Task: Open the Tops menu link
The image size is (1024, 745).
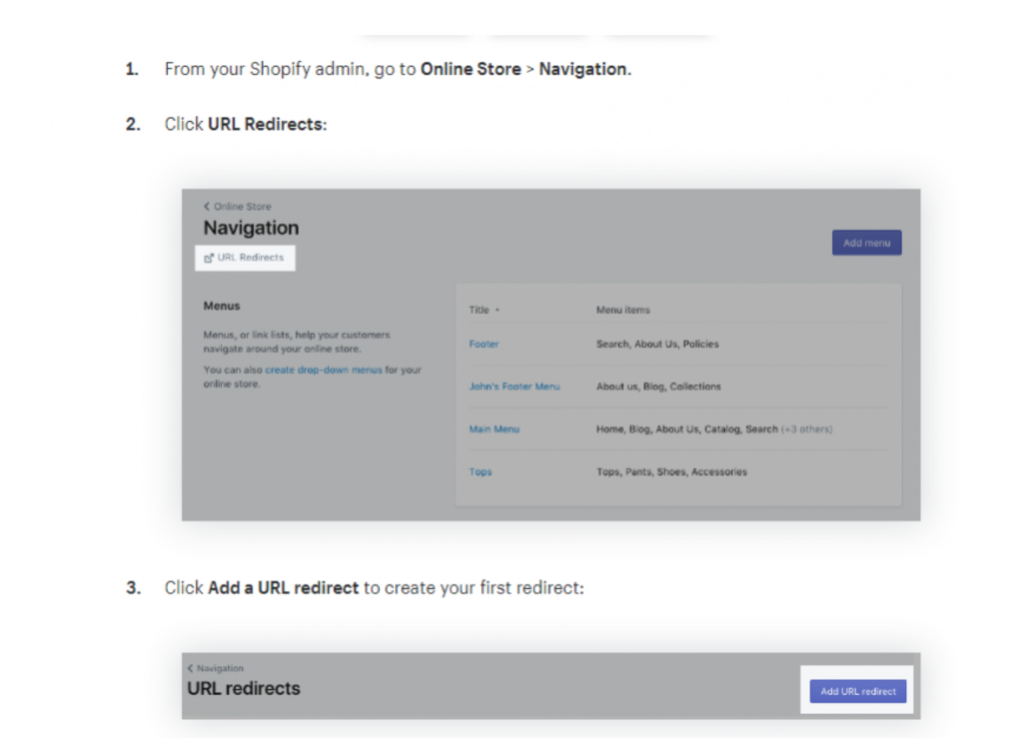Action: (x=480, y=472)
